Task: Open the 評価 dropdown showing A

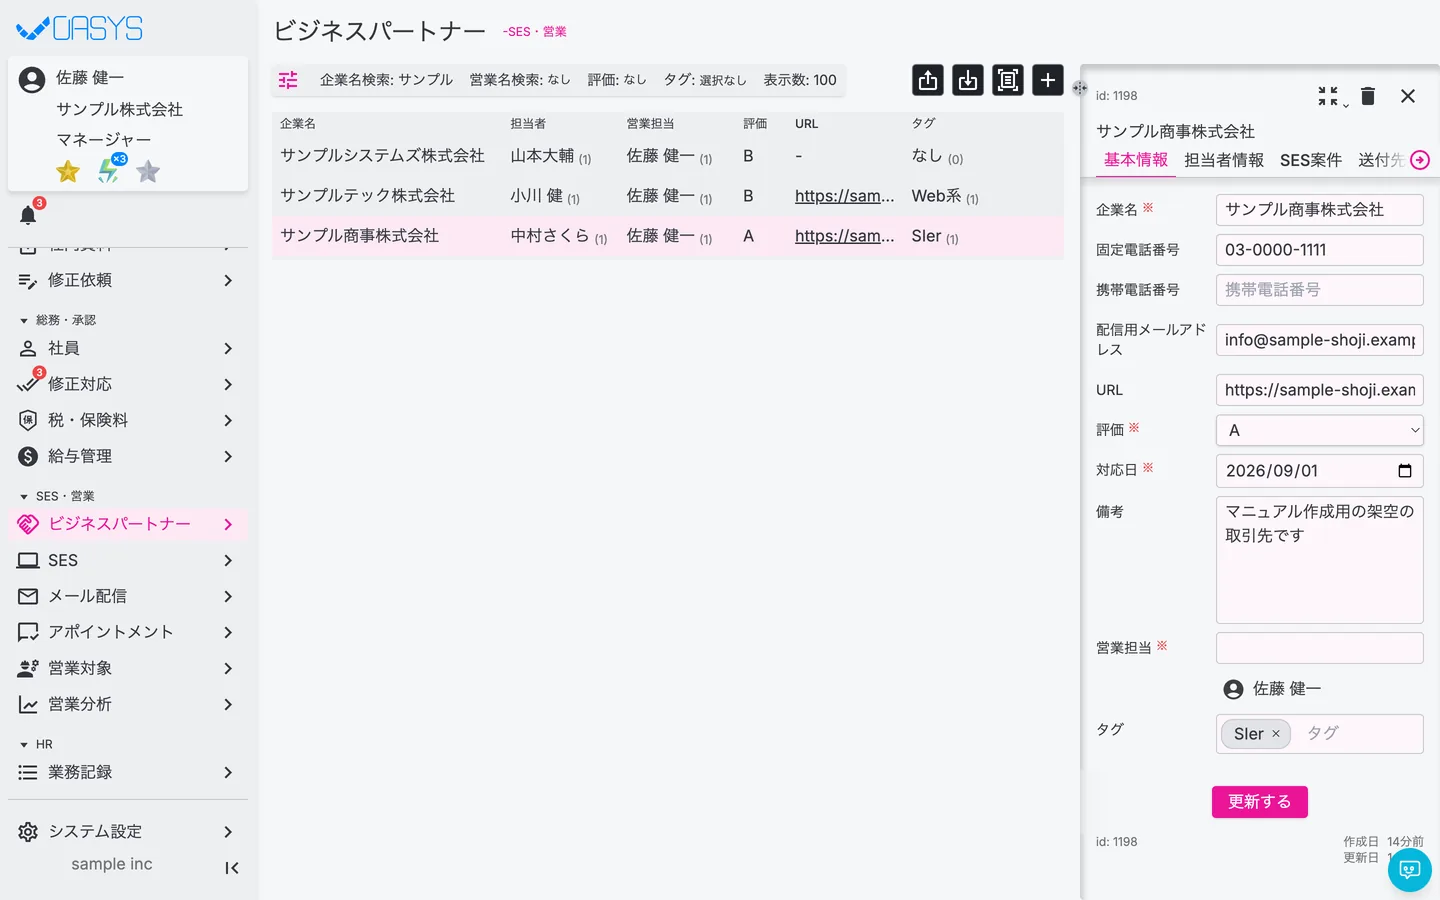Action: [1320, 430]
